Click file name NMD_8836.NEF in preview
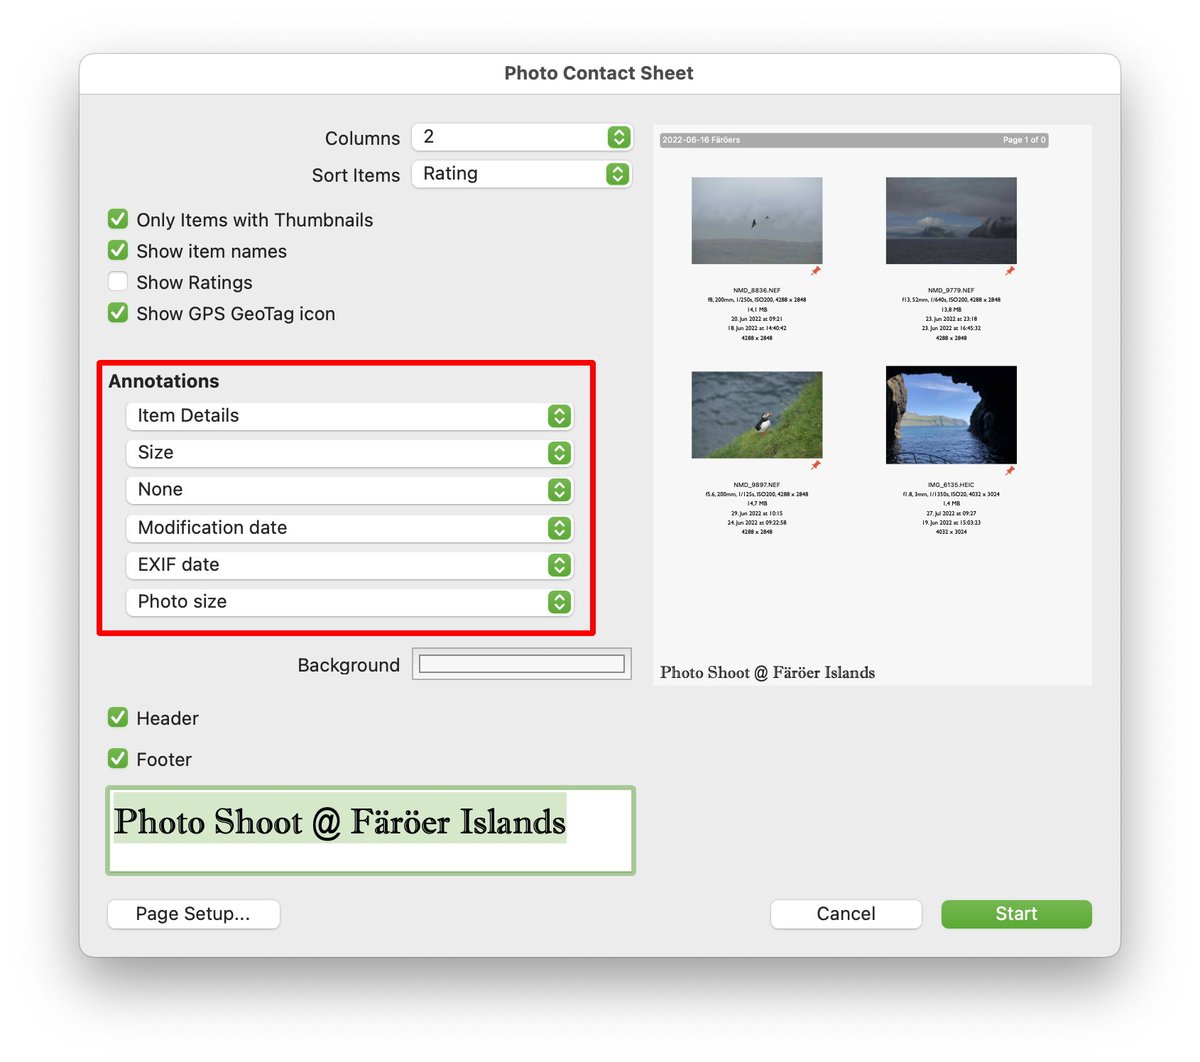1200x1062 pixels. click(757, 290)
